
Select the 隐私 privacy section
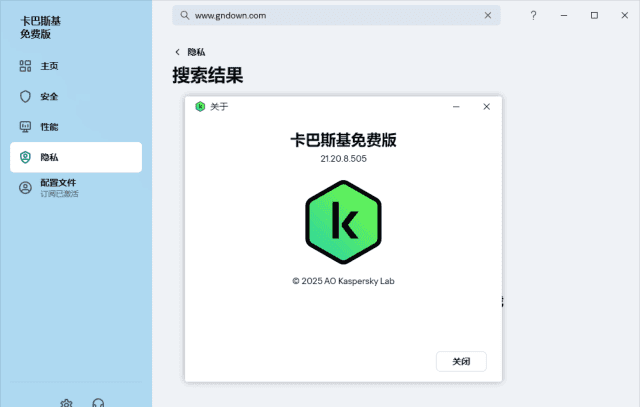76,157
